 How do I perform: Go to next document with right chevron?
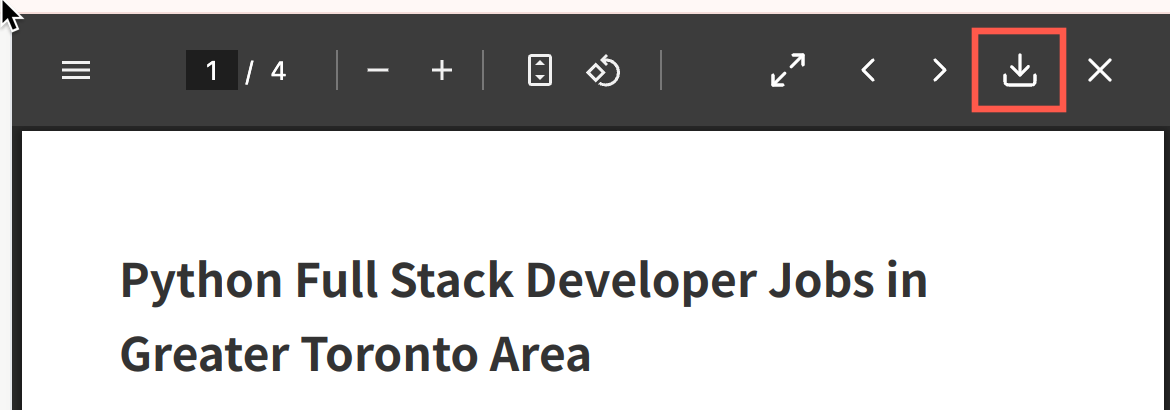tap(939, 70)
